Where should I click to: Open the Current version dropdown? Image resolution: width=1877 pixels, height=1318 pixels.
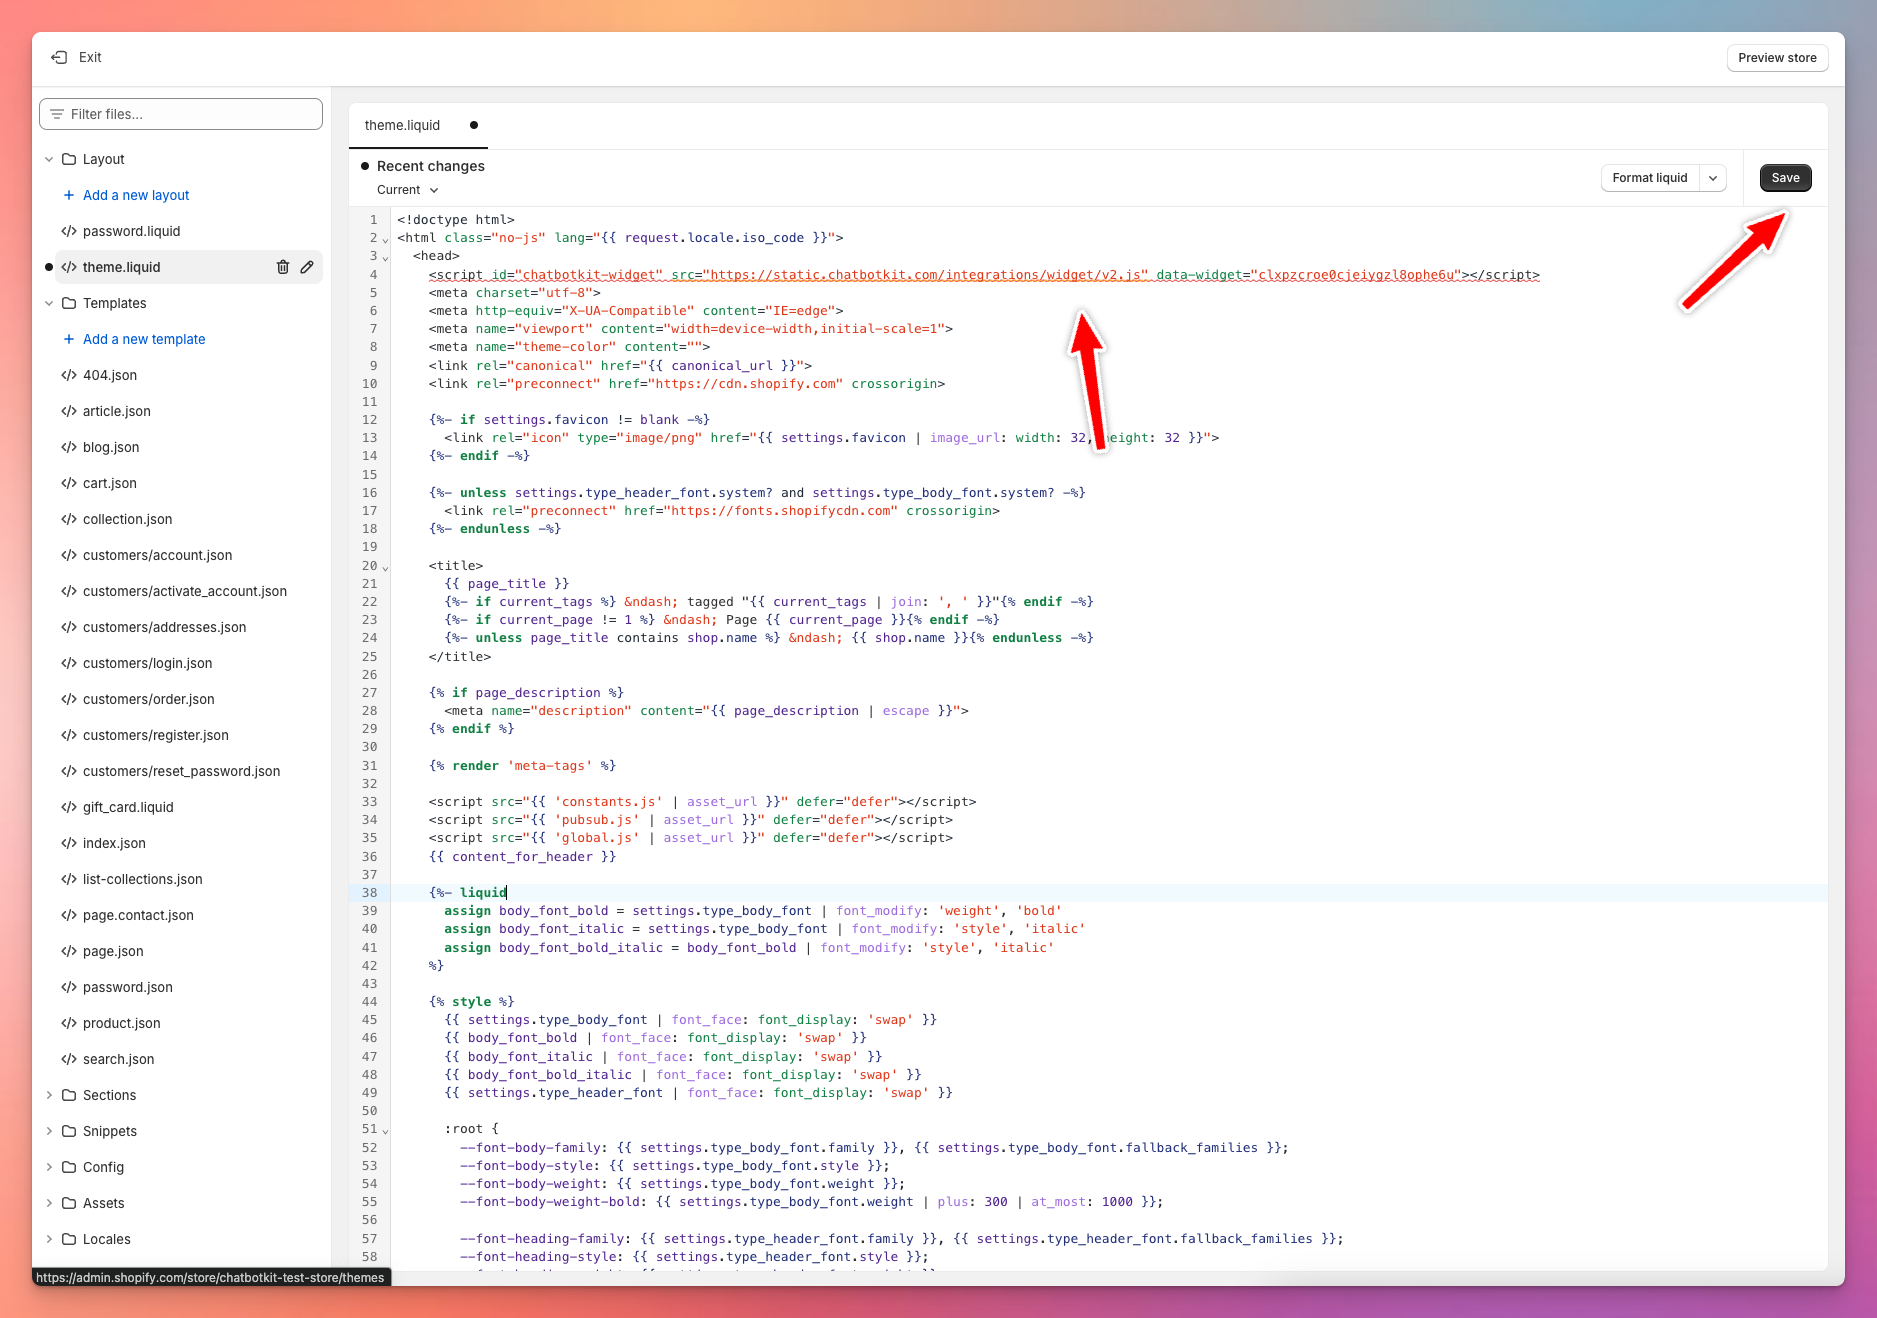408,190
